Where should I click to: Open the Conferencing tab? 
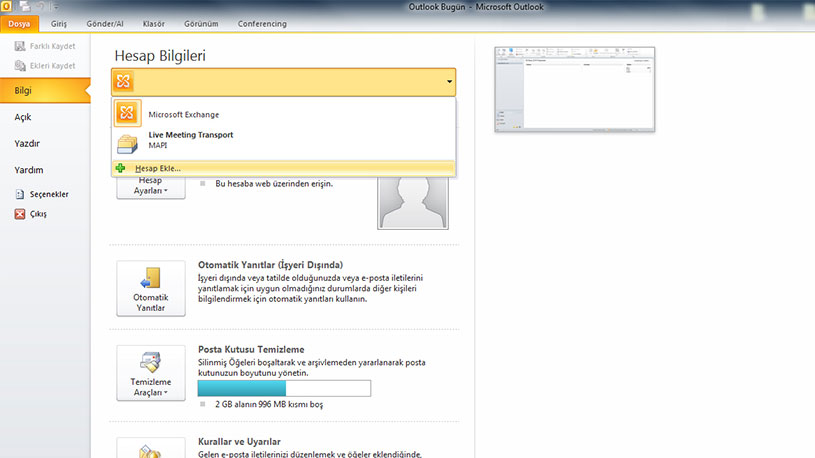[x=262, y=24]
